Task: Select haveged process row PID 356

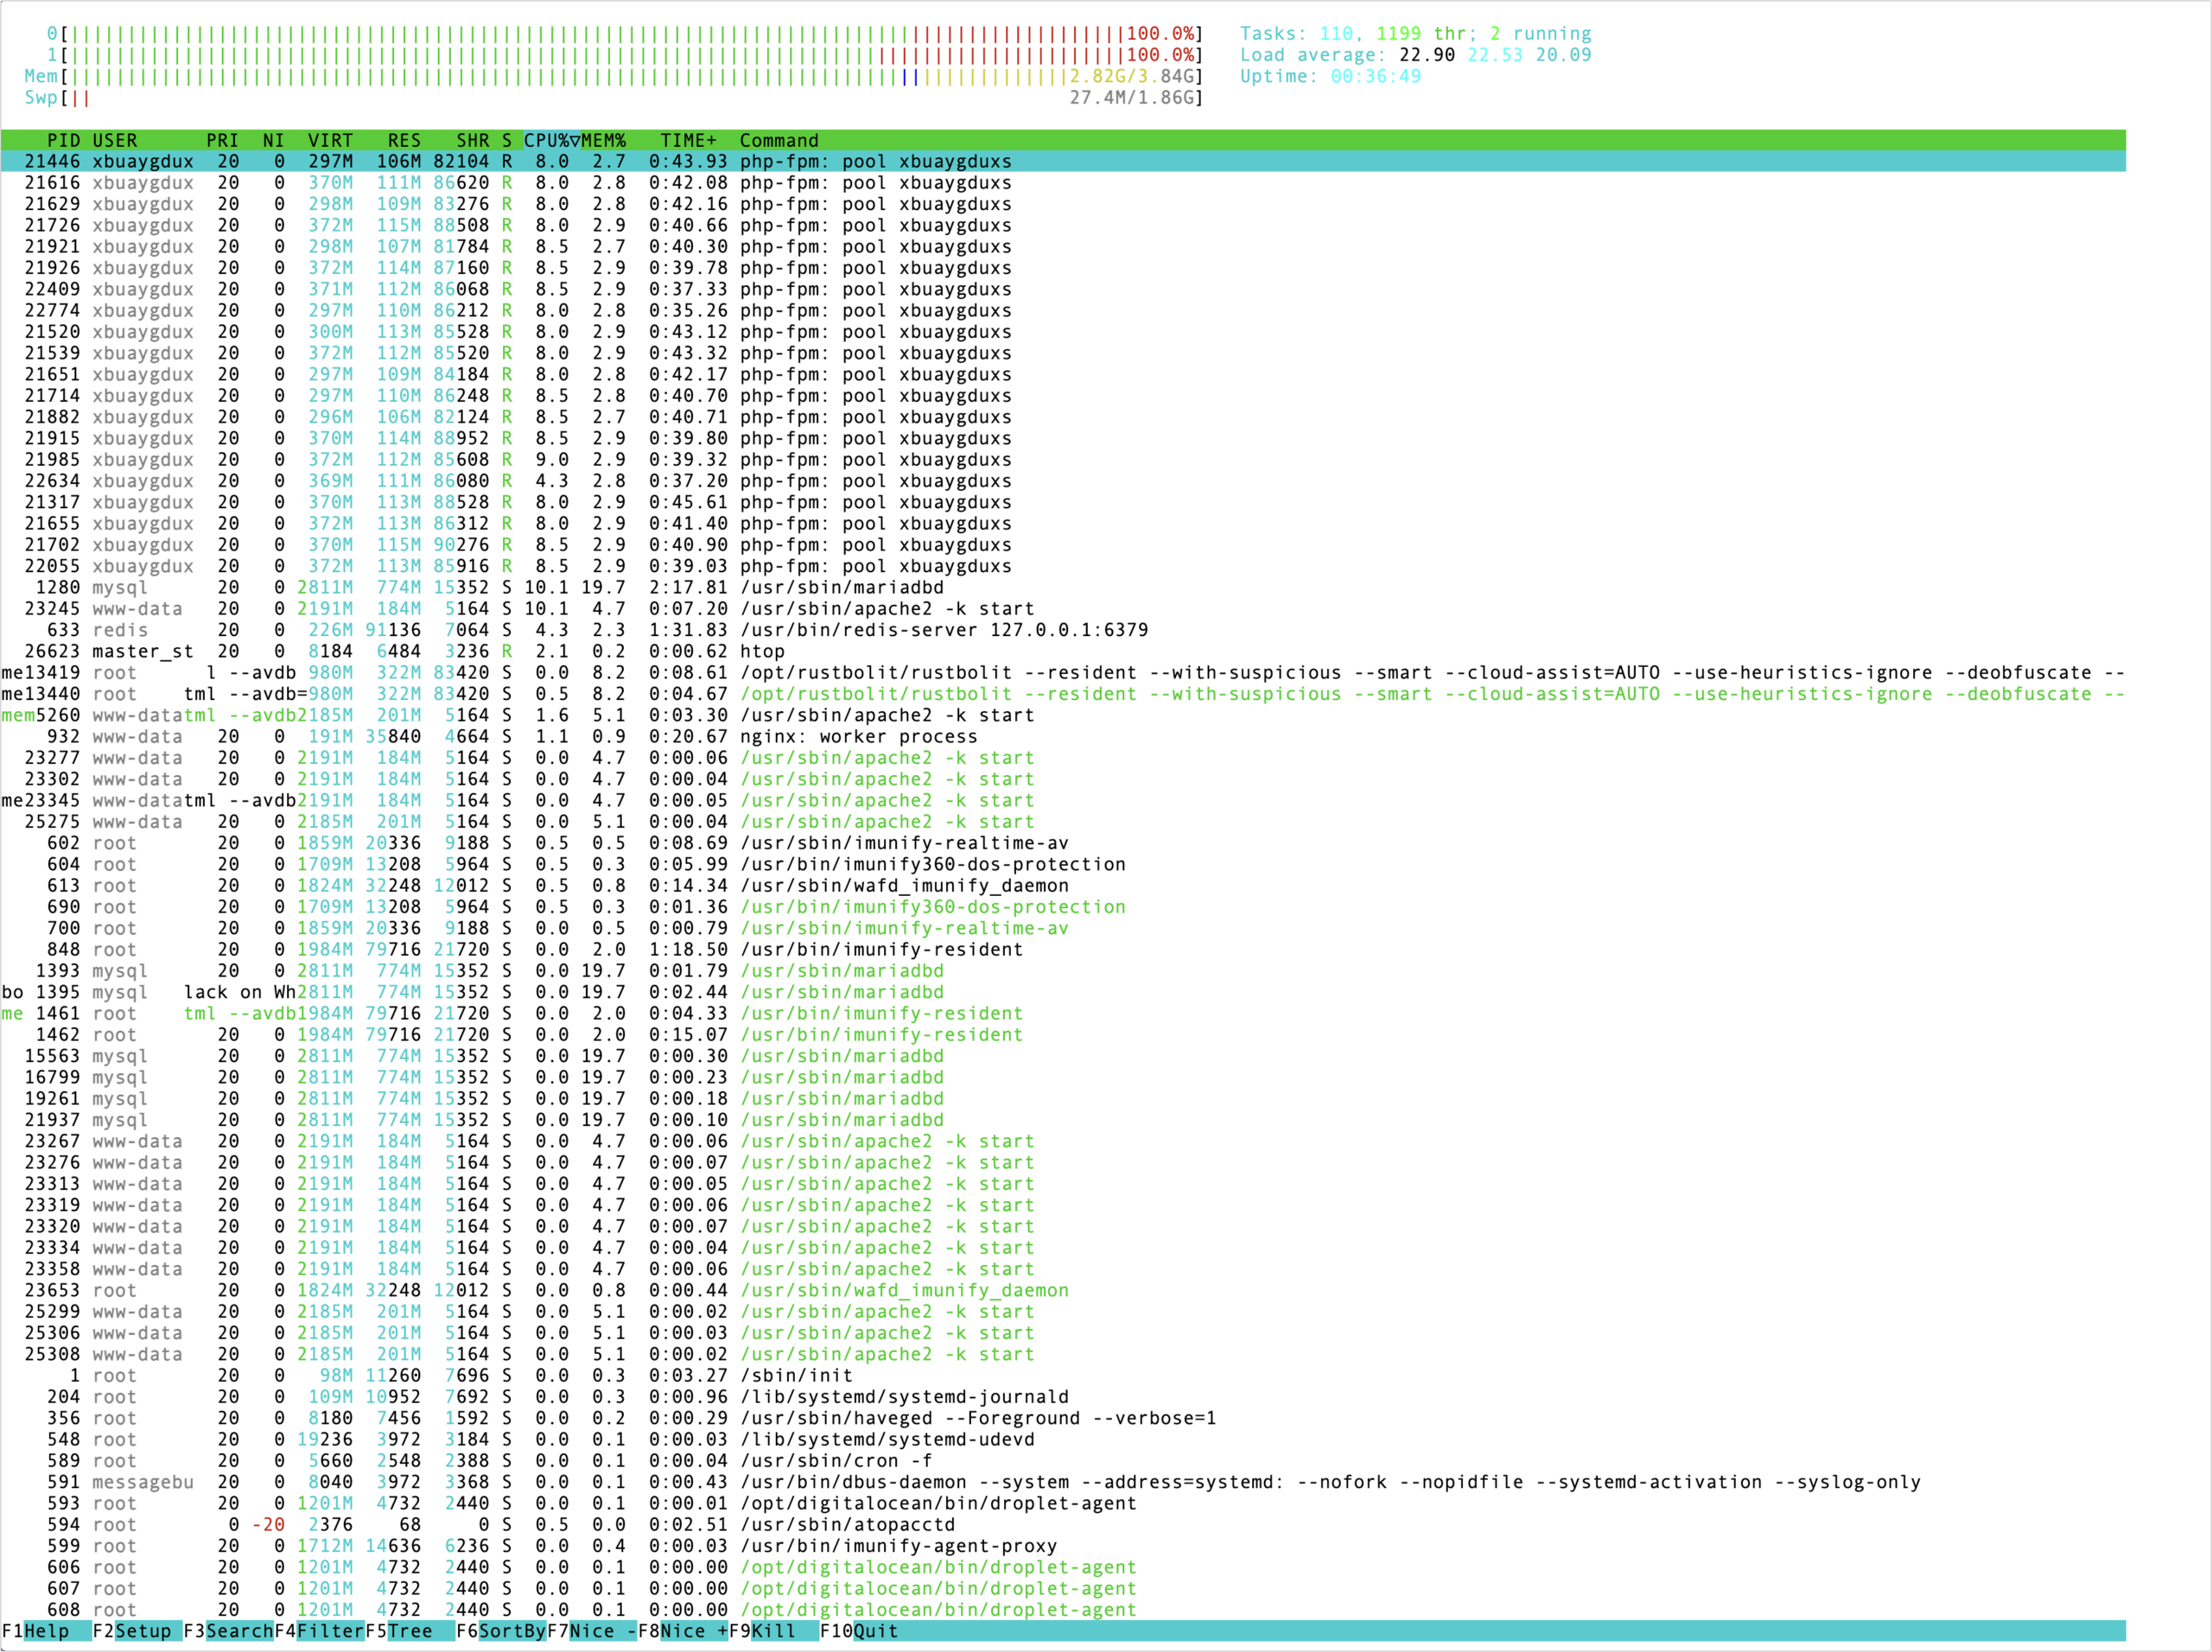Action: 1063,1418
